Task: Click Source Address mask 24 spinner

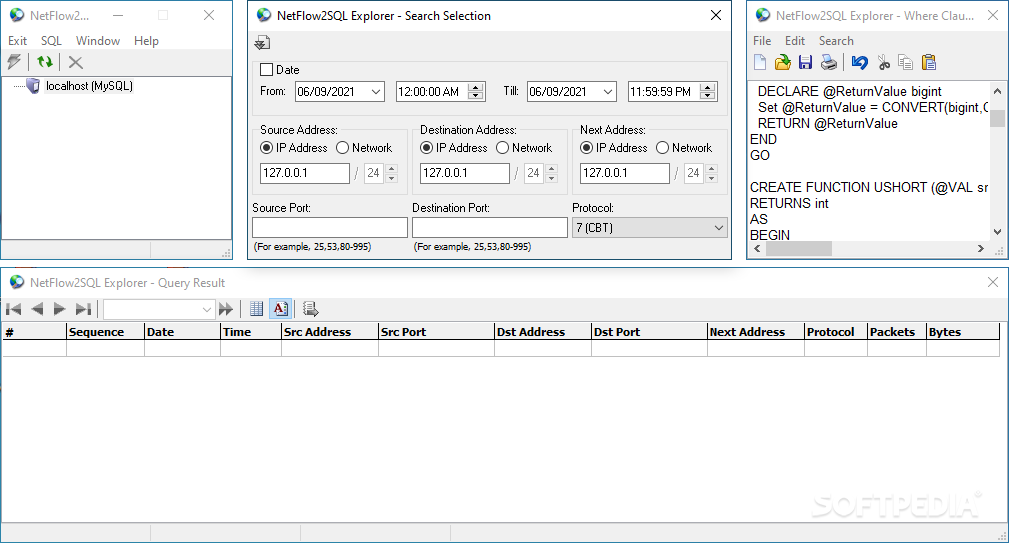Action: pyautogui.click(x=392, y=173)
